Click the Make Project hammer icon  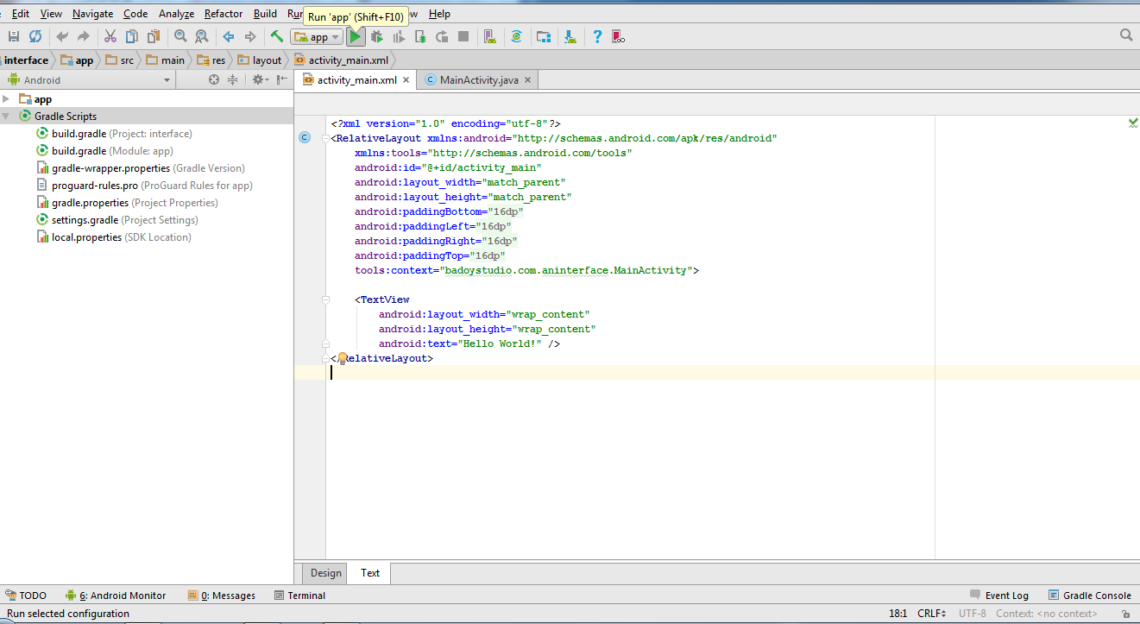pyautogui.click(x=277, y=37)
